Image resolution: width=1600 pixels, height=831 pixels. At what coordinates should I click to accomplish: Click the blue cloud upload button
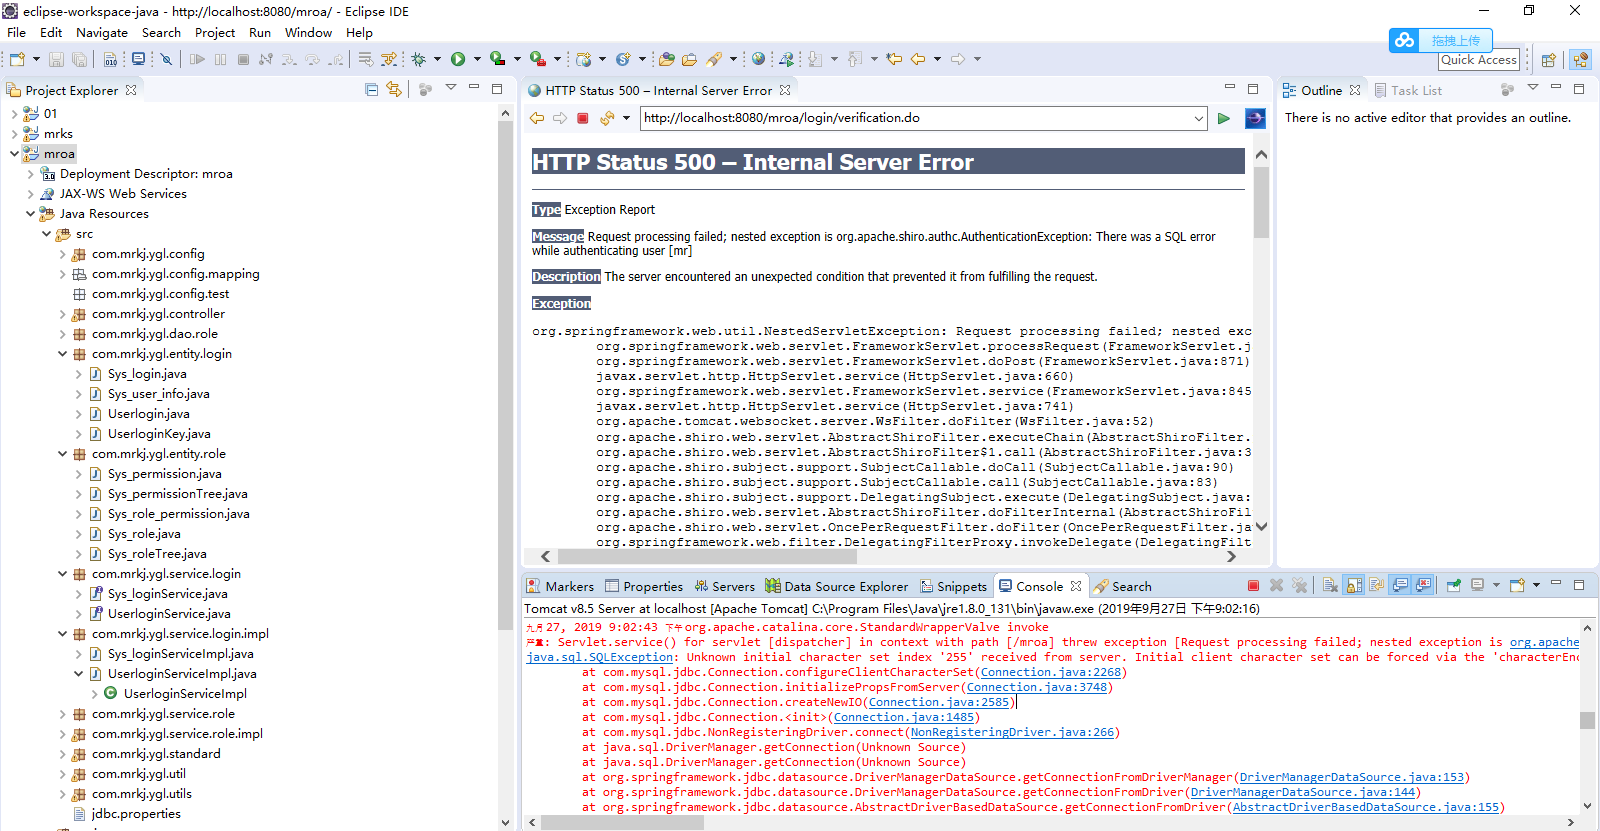point(1441,40)
